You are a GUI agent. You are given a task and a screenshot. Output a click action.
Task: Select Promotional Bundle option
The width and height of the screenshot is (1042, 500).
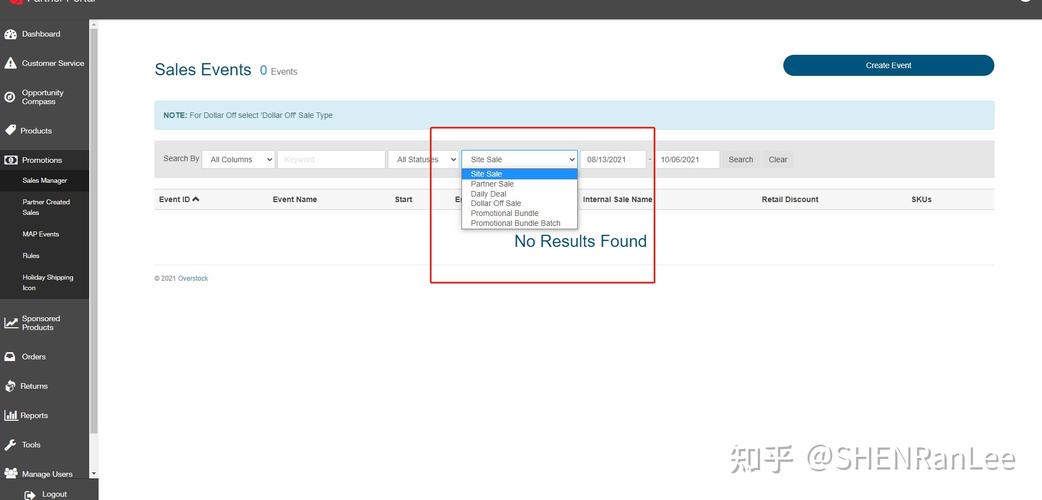coord(520,213)
